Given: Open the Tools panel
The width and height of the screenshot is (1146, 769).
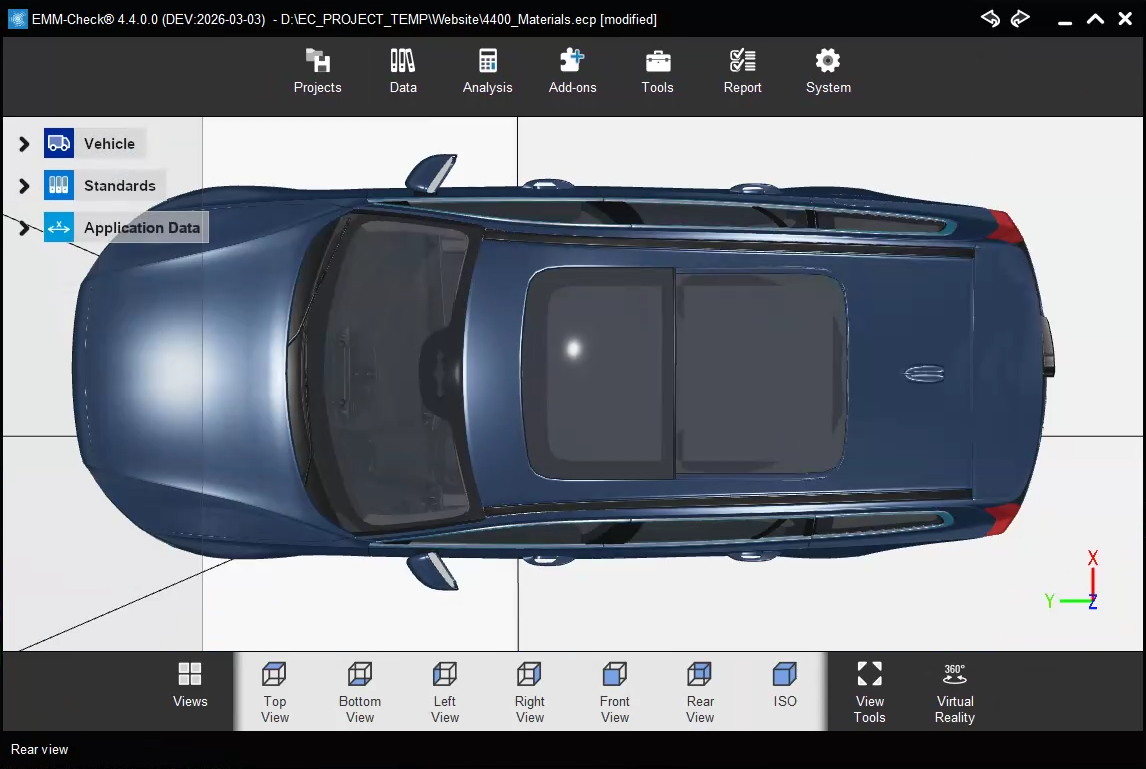Looking at the screenshot, I should coord(657,70).
